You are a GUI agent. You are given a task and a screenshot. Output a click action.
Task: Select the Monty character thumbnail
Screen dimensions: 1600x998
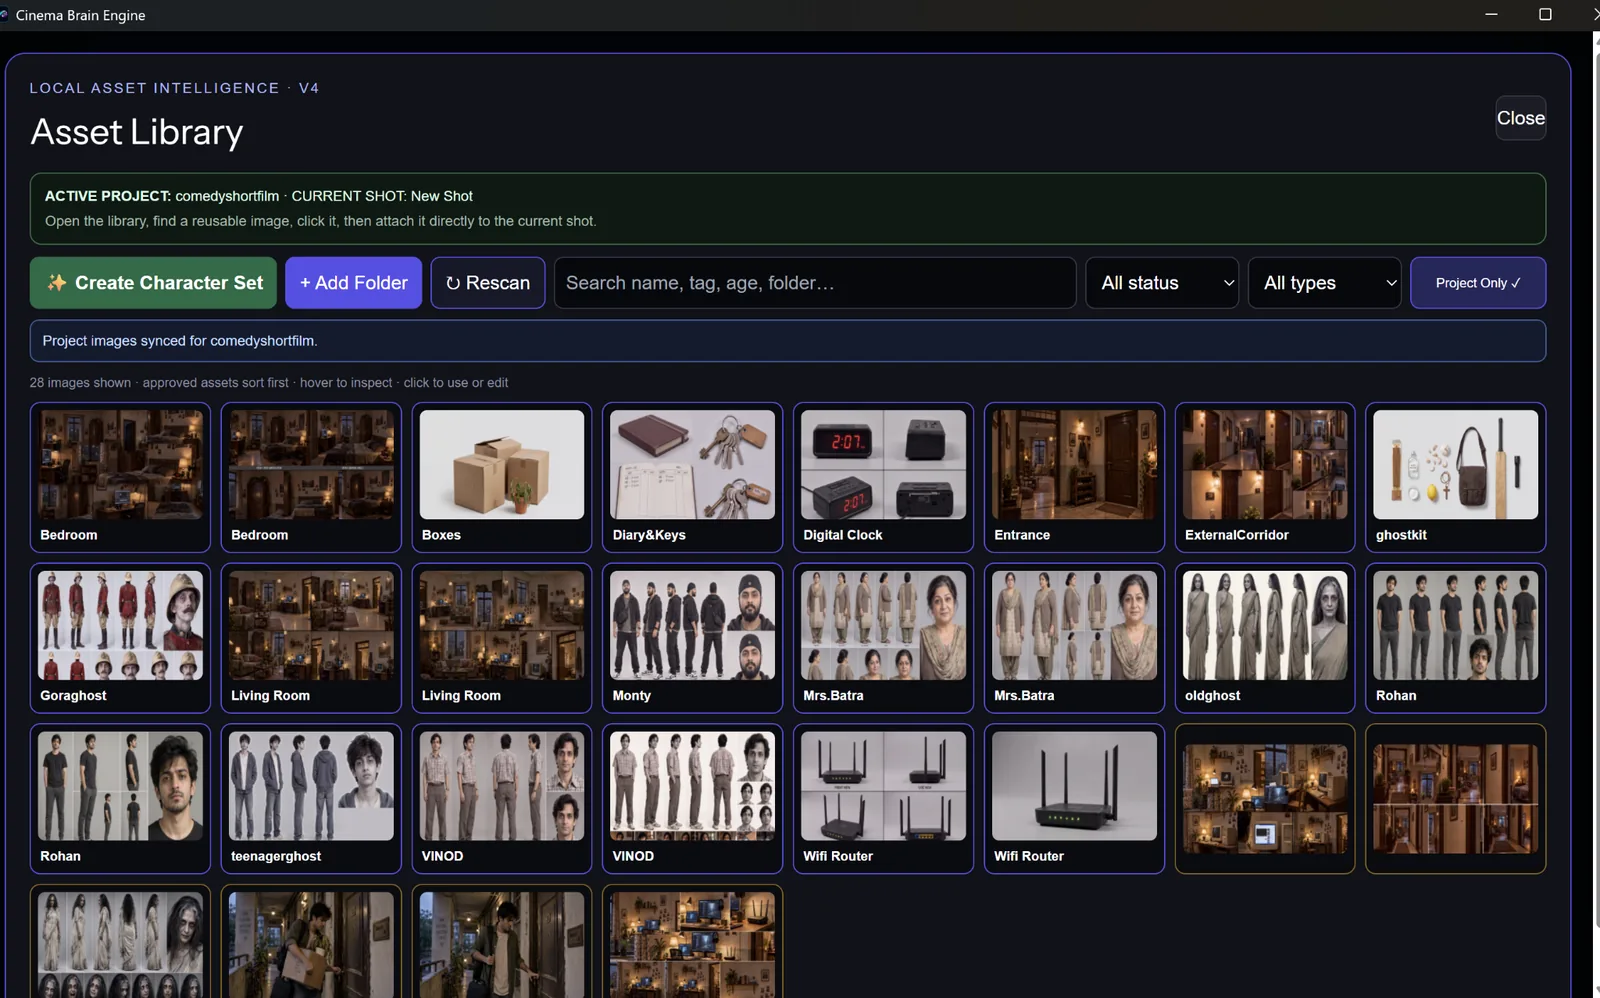[693, 626]
